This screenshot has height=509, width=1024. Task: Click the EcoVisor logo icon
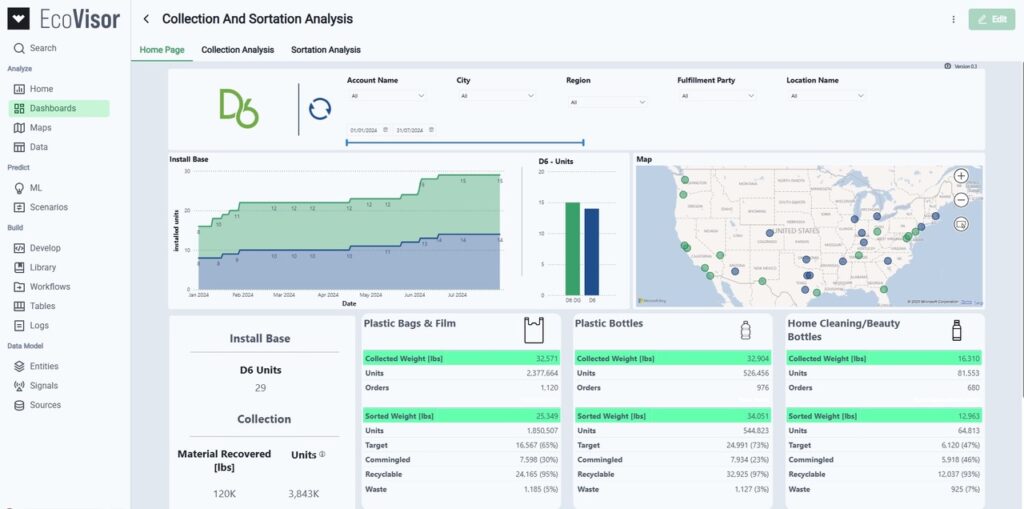coord(18,19)
